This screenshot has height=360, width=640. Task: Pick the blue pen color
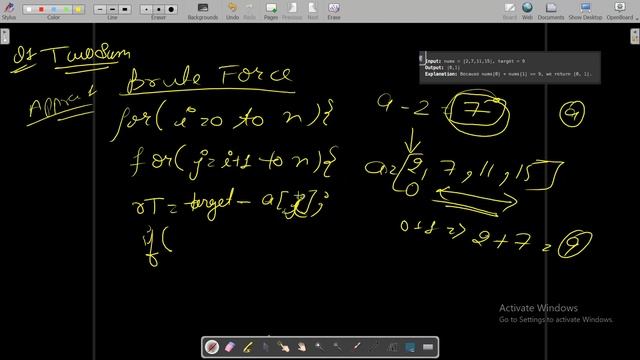click(53, 9)
